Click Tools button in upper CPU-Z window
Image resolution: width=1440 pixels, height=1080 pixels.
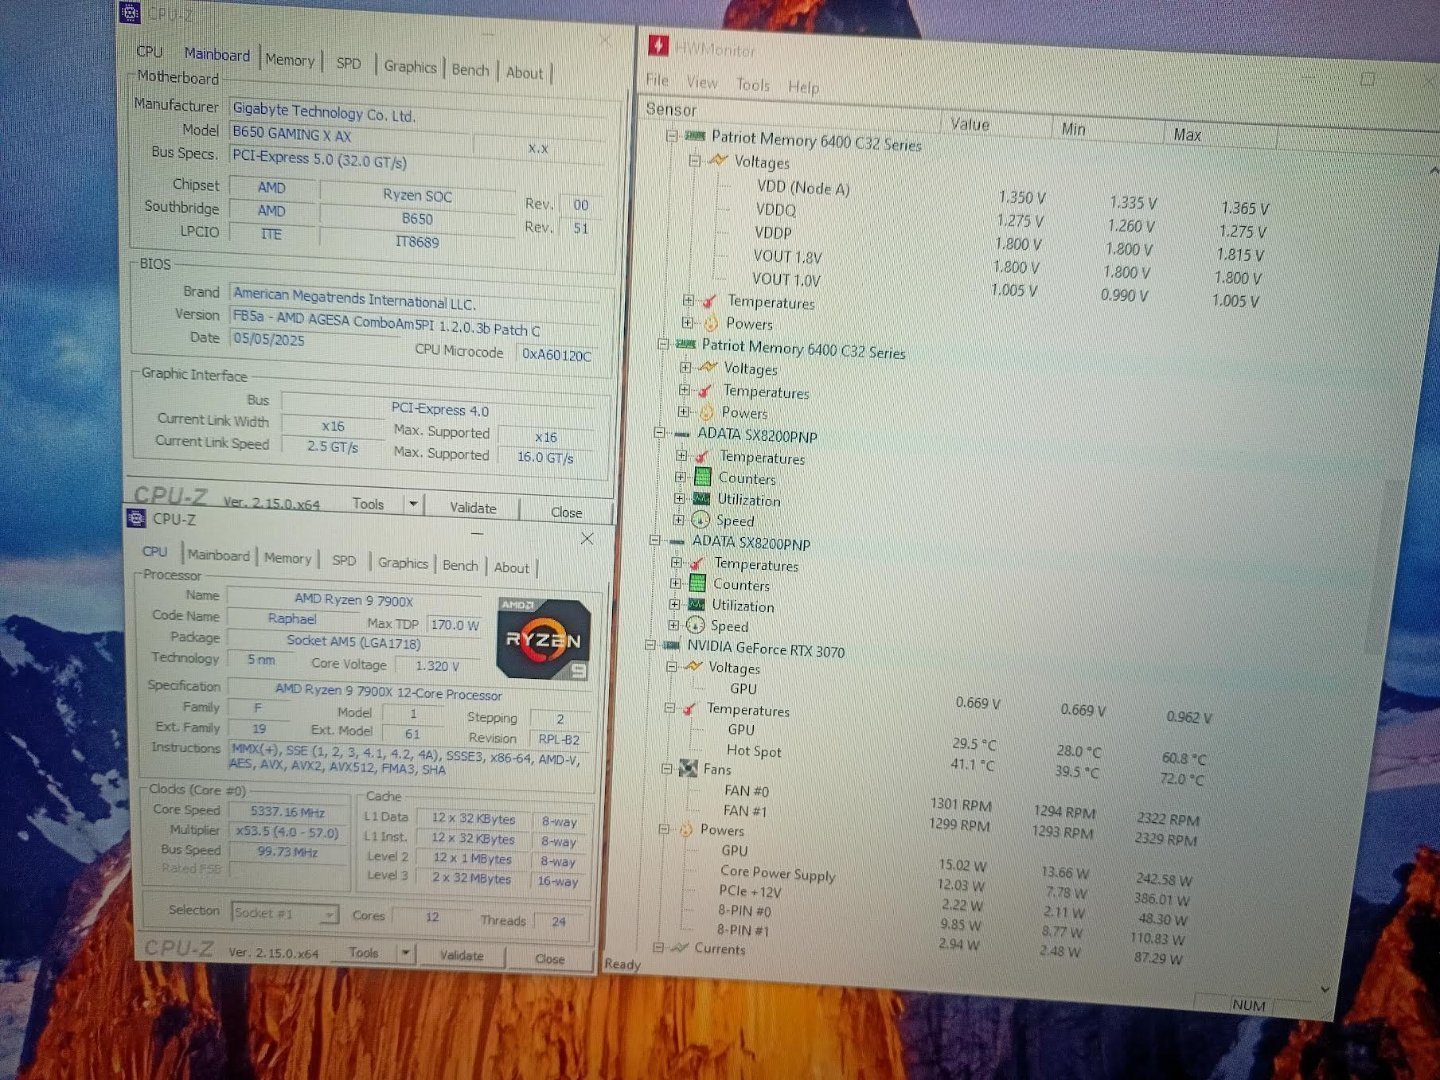point(368,504)
